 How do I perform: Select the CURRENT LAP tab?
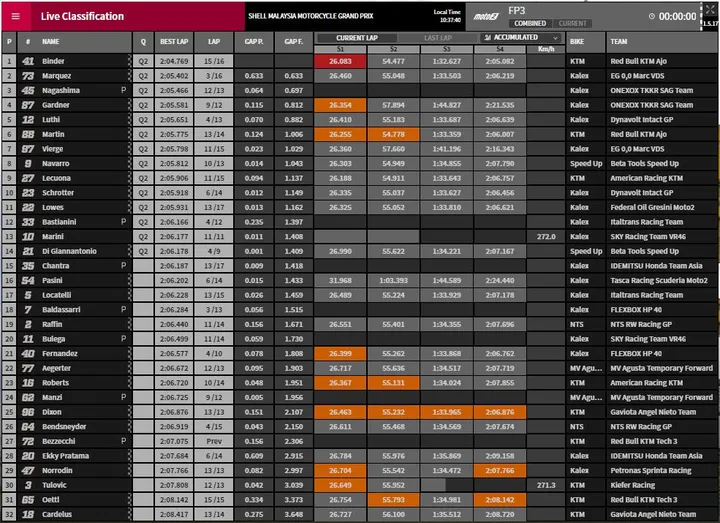coord(357,38)
